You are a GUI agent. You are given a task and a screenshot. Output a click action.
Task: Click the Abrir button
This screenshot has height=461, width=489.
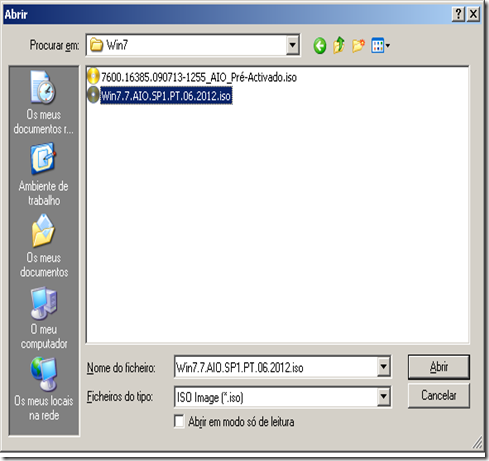click(x=439, y=367)
